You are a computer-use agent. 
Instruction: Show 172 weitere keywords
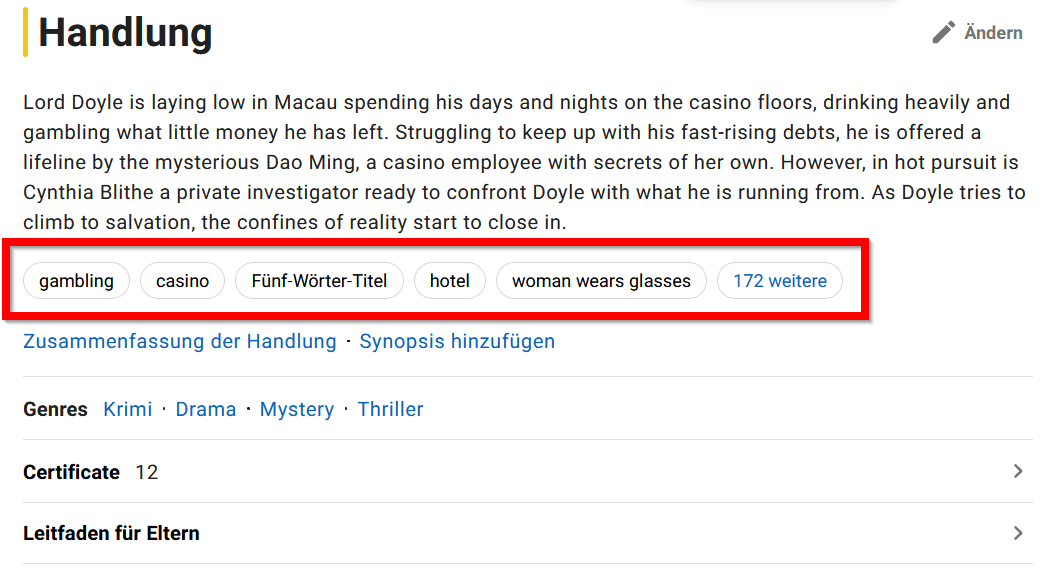pos(780,281)
